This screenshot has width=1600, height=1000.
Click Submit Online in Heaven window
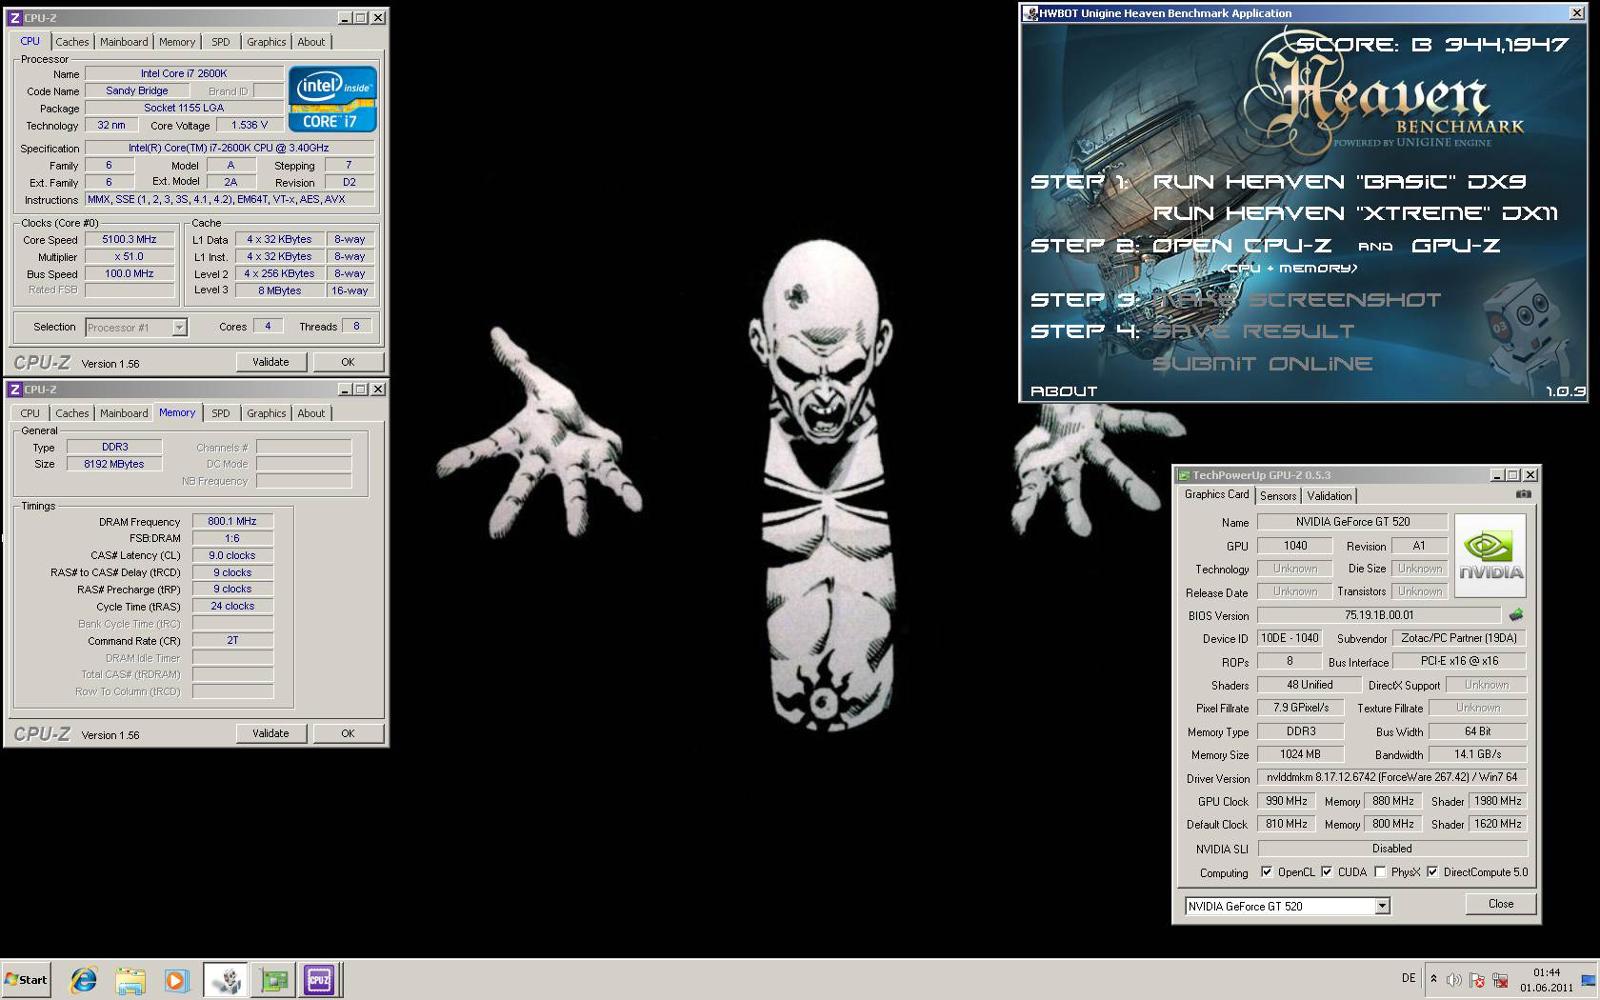point(1262,363)
